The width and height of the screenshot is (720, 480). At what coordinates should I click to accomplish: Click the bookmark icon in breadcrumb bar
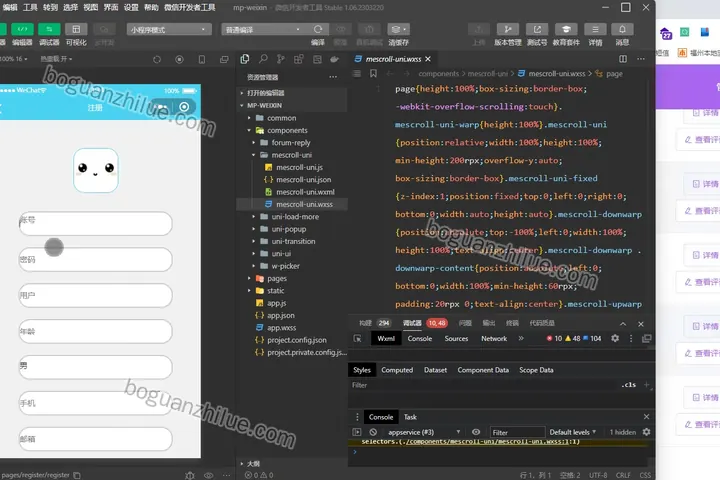click(373, 73)
